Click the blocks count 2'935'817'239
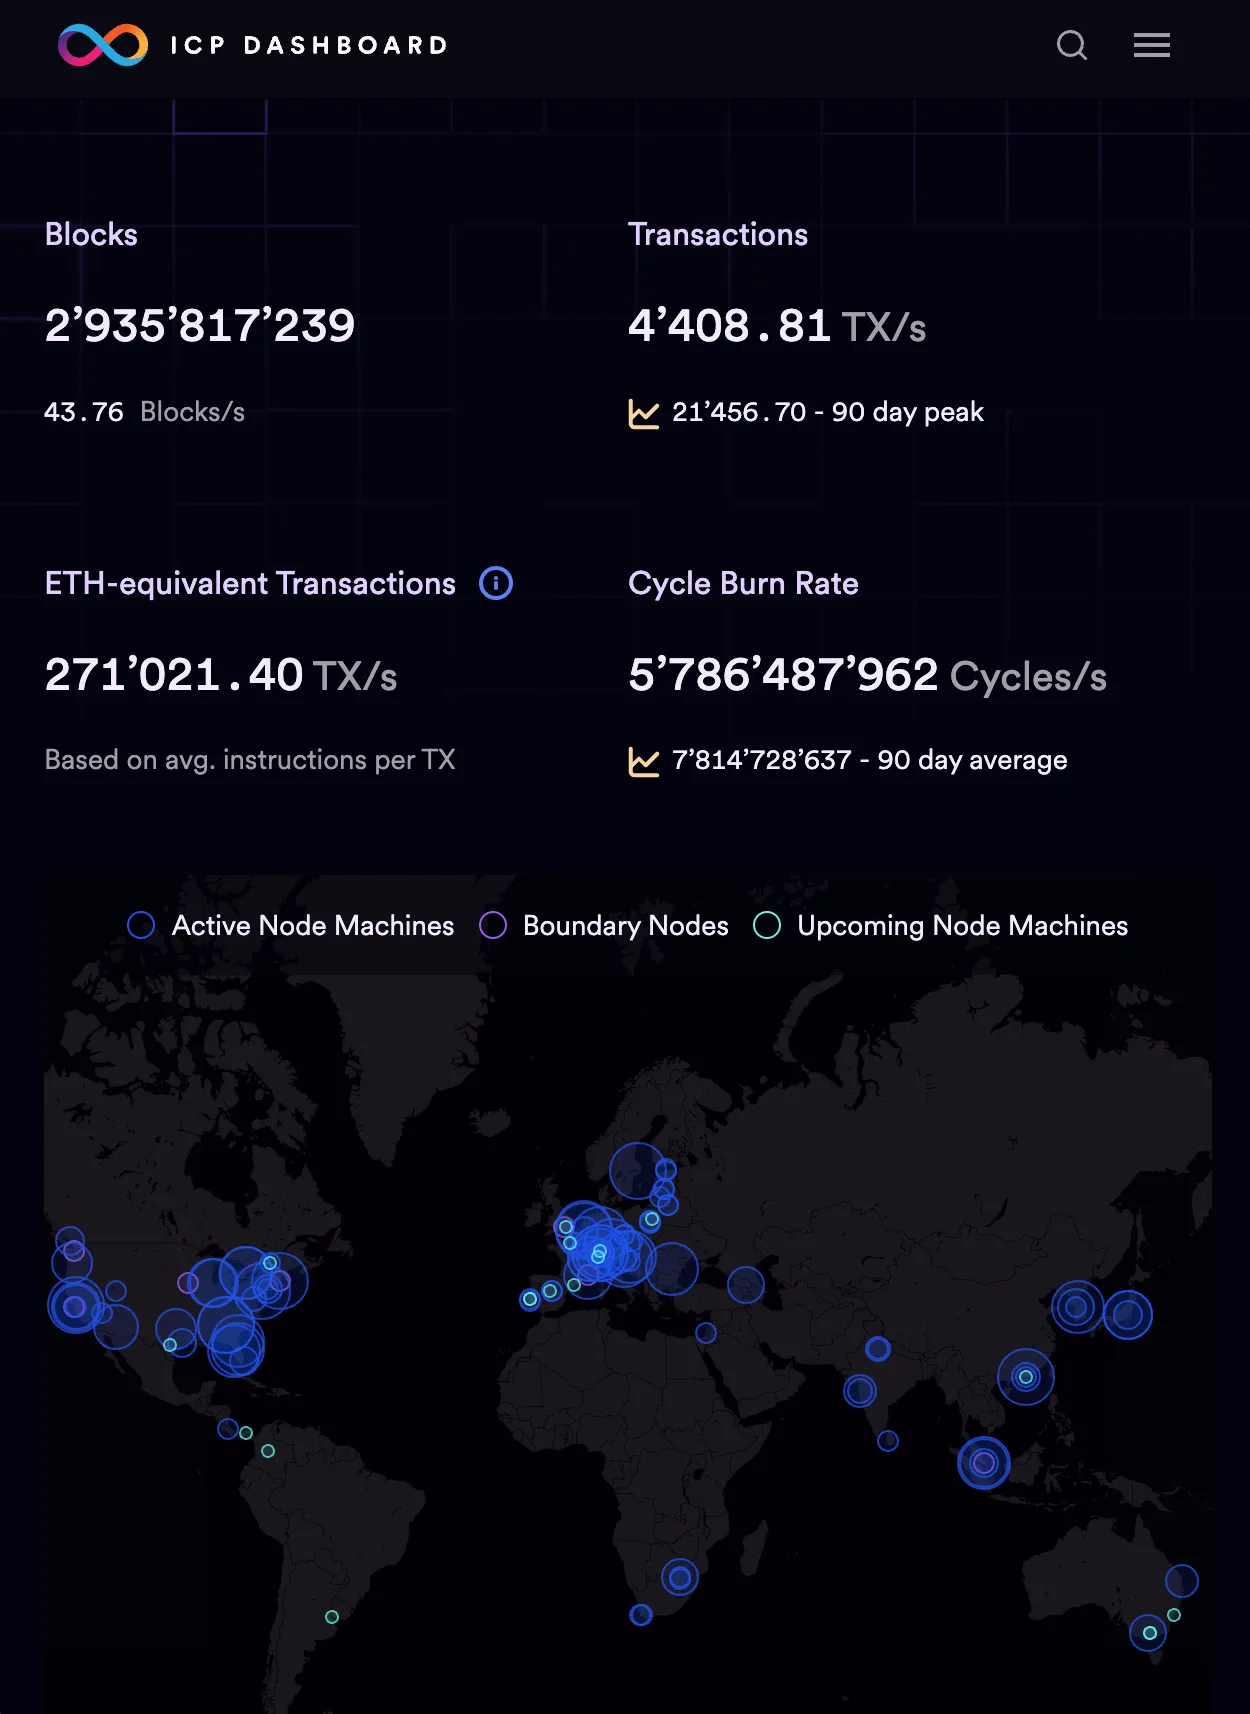Viewport: 1250px width, 1714px height. coord(200,325)
